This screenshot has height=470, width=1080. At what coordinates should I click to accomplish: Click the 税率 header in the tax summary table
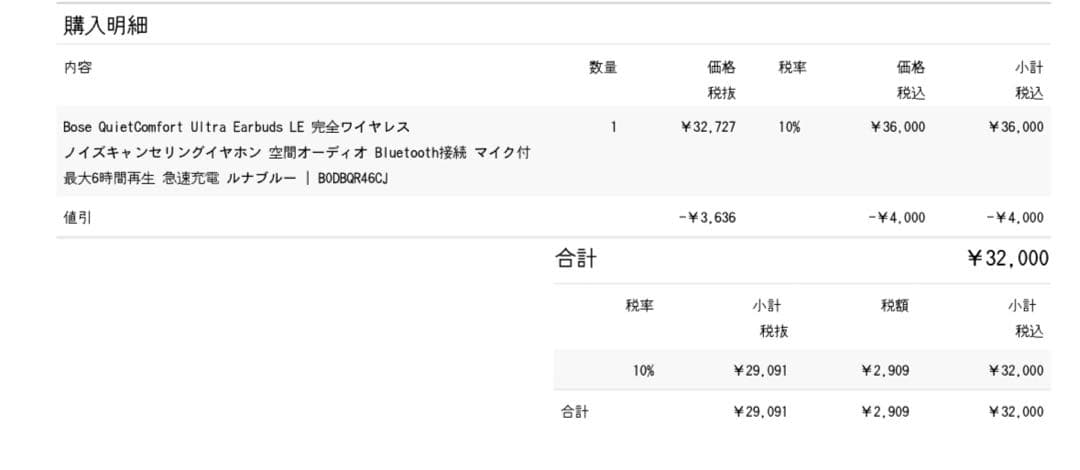pyautogui.click(x=640, y=306)
